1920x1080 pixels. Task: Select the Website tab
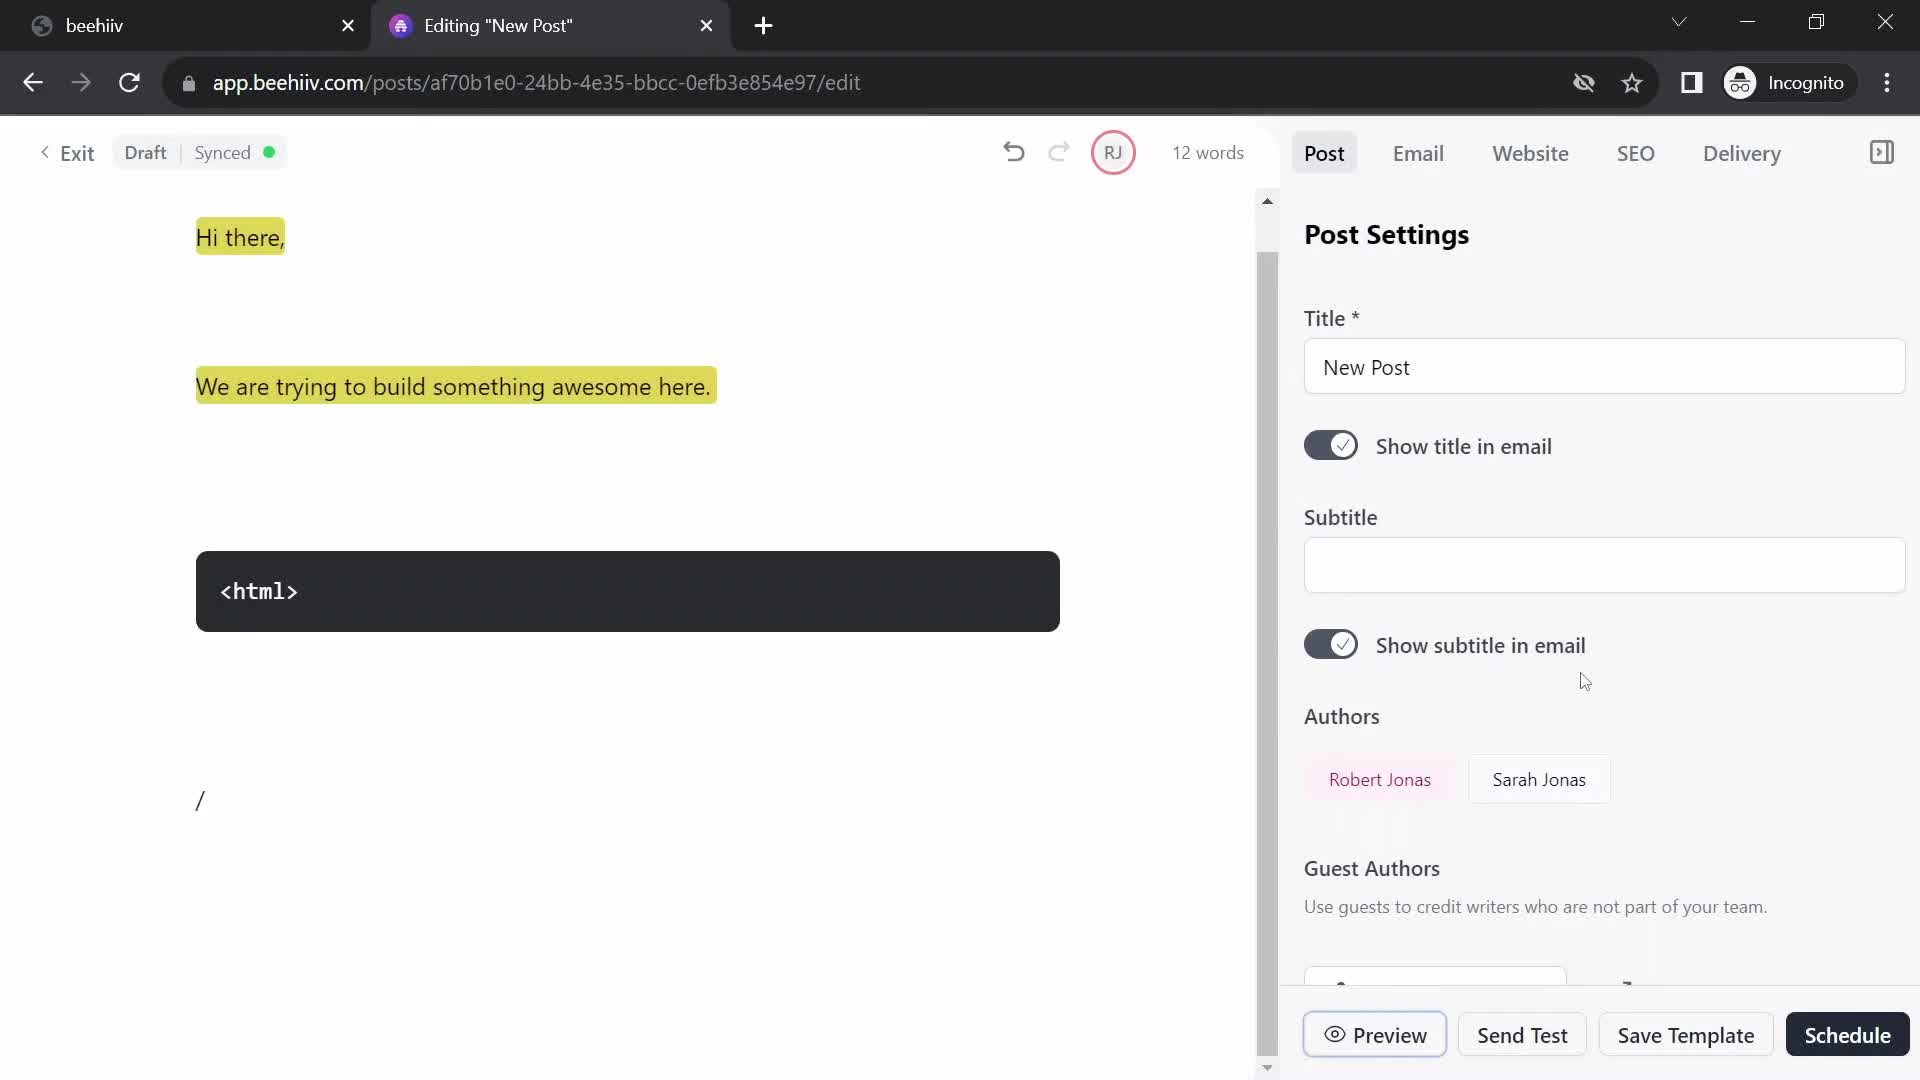tap(1530, 154)
